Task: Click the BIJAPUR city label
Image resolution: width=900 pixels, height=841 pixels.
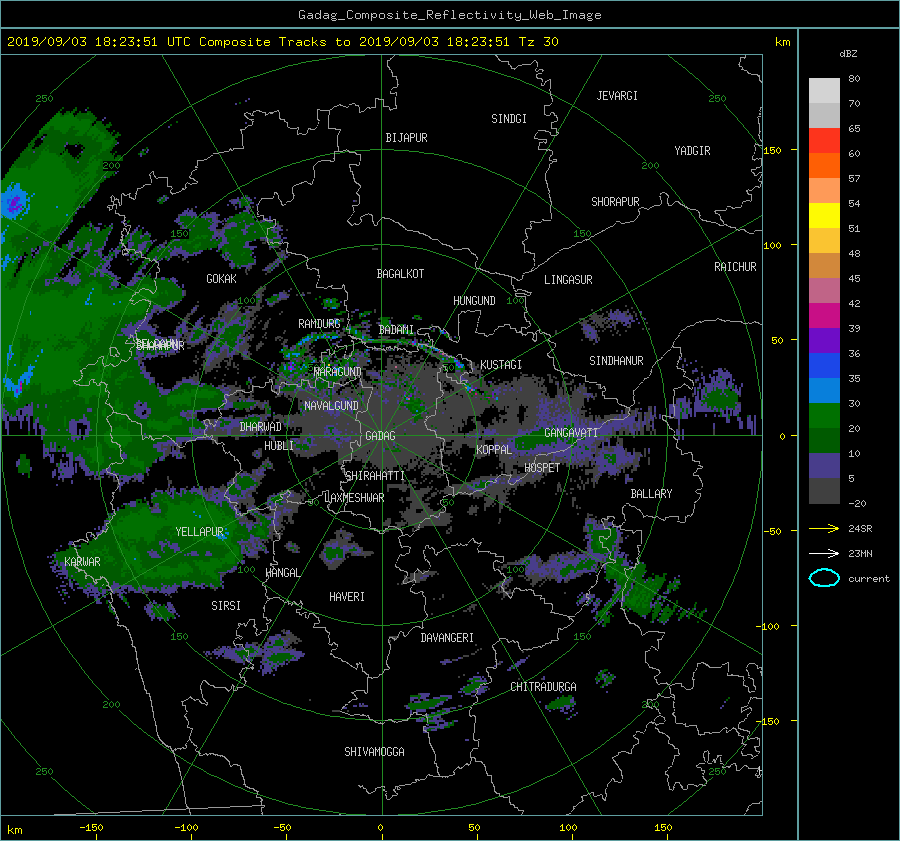Action: click(x=406, y=138)
